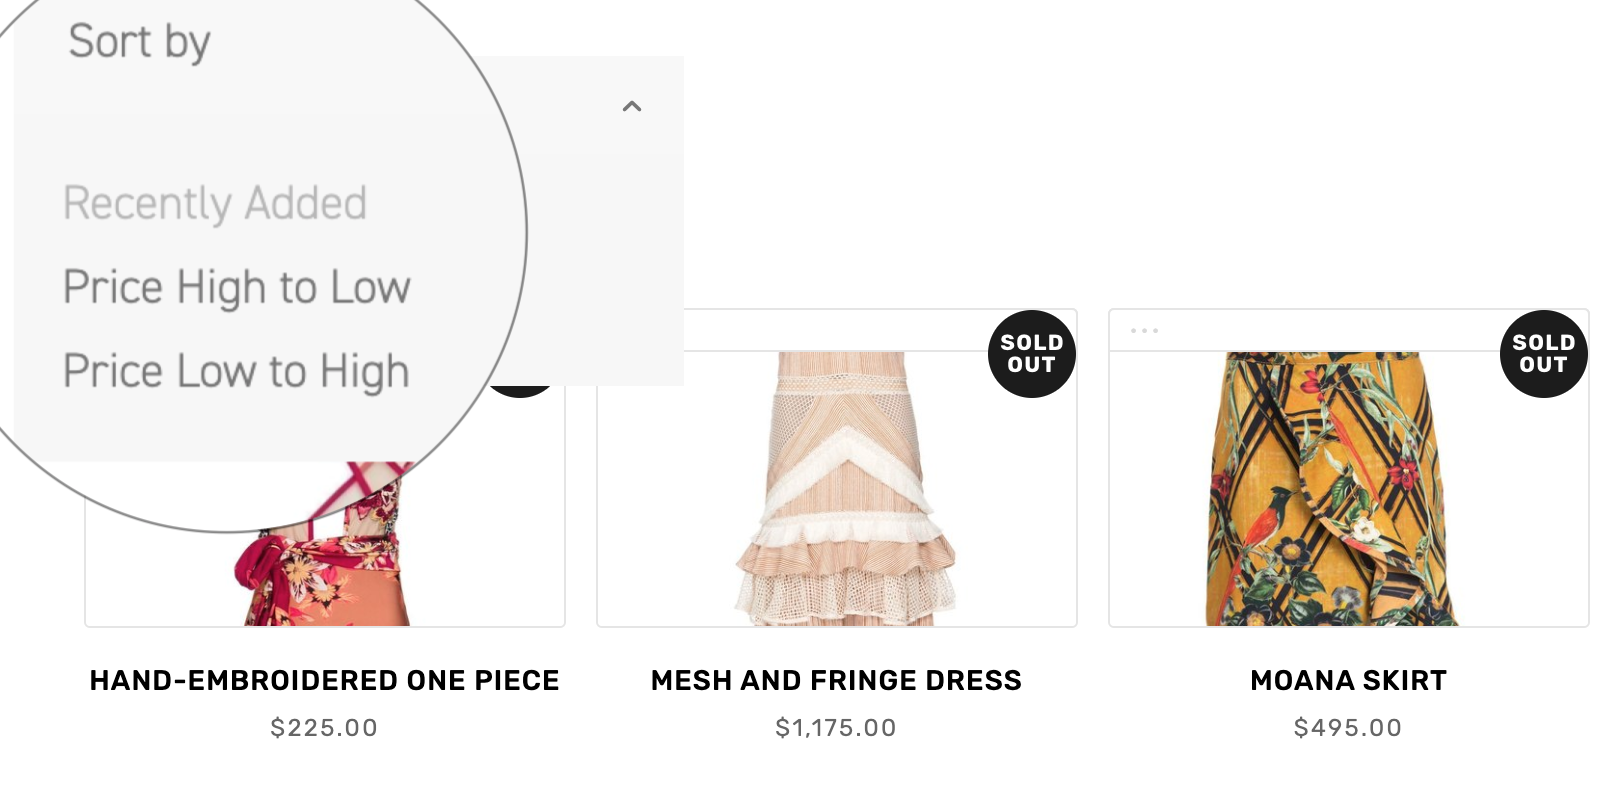1604x812 pixels.
Task: Click Sold Out badge on Mesh and Fringe Dress
Action: [1031, 354]
